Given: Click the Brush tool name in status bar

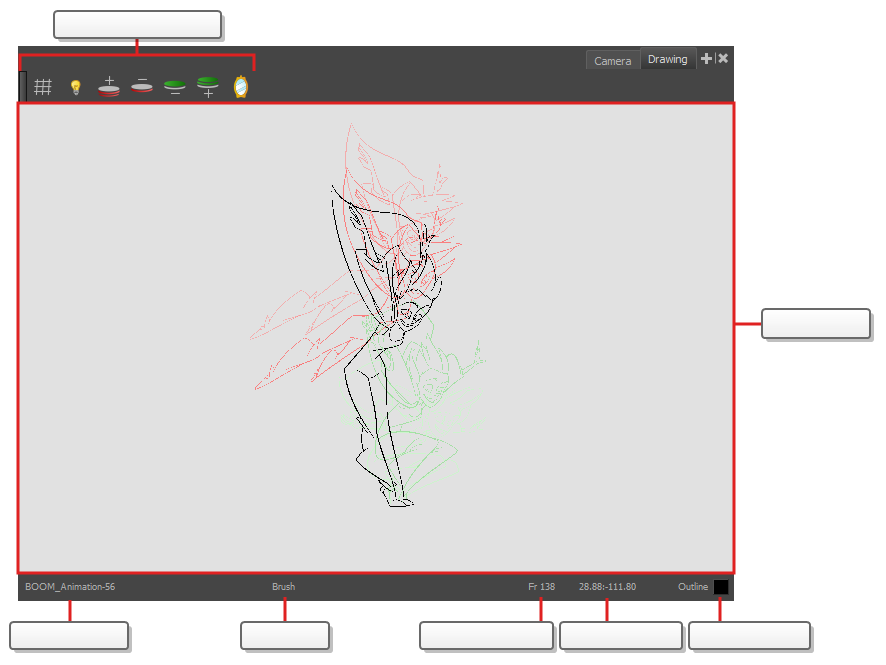Looking at the screenshot, I should tap(283, 587).
